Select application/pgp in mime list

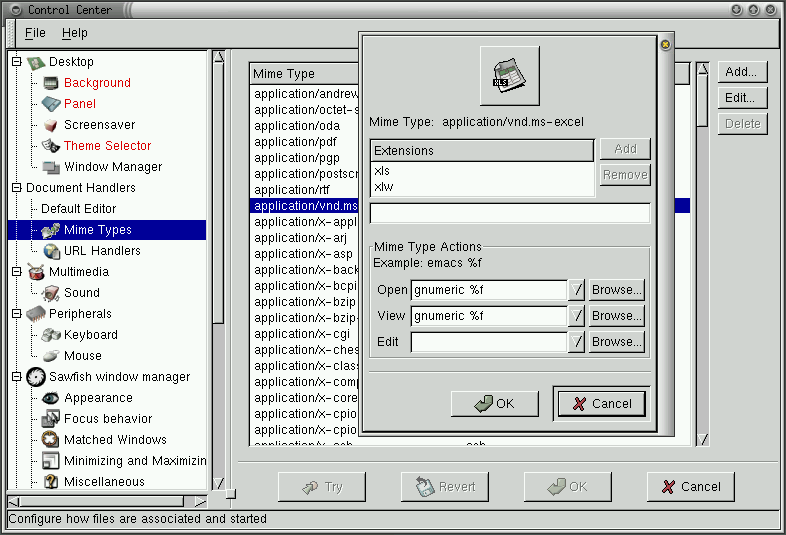(x=304, y=158)
